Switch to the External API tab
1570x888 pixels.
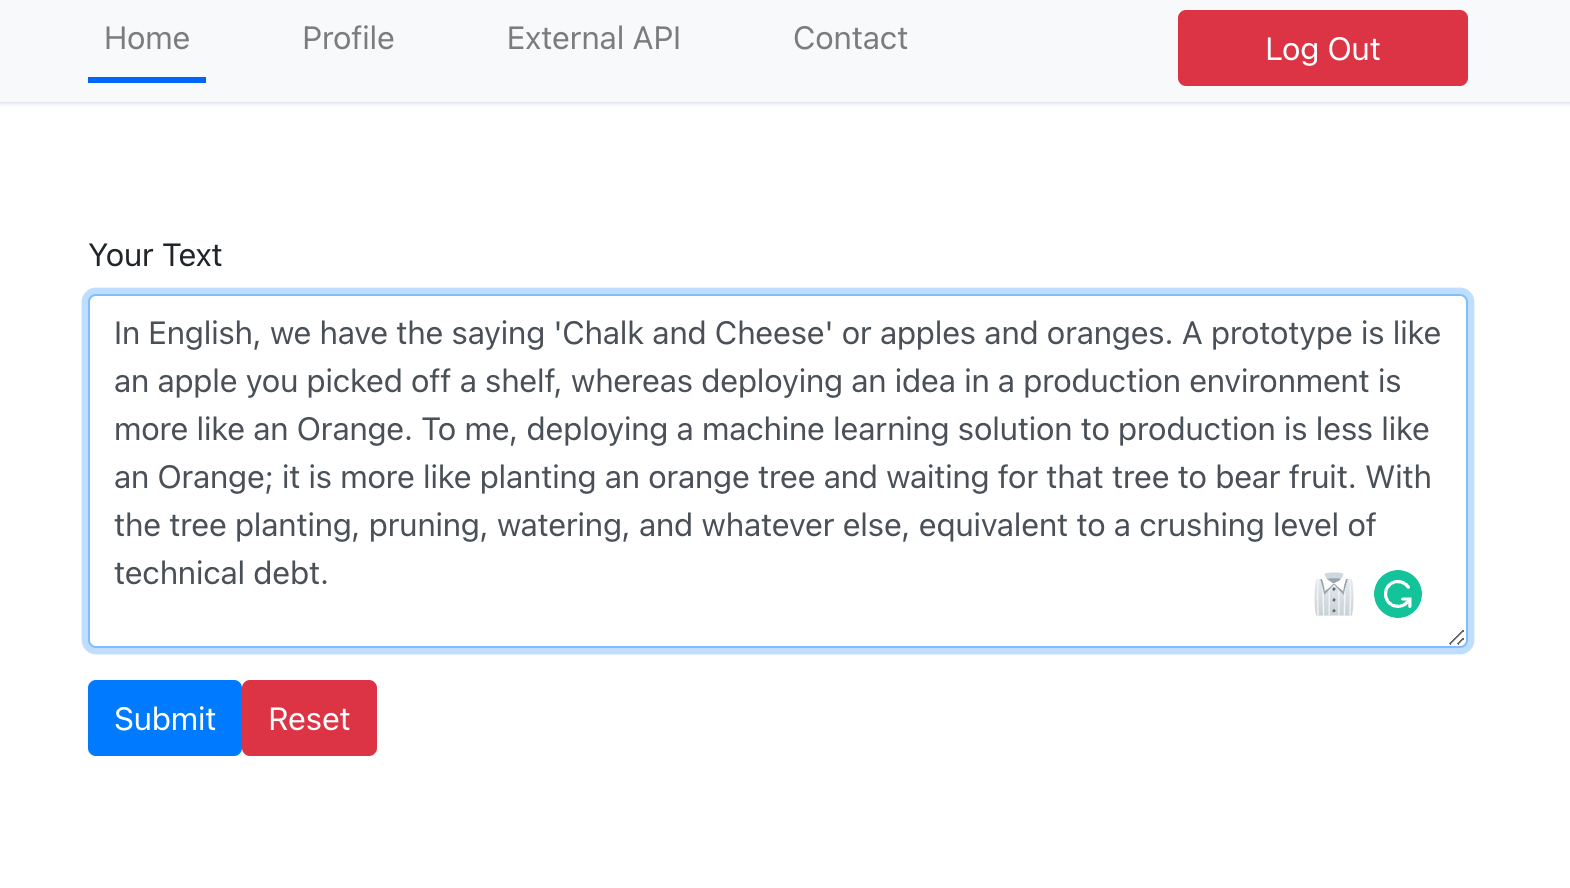click(593, 39)
